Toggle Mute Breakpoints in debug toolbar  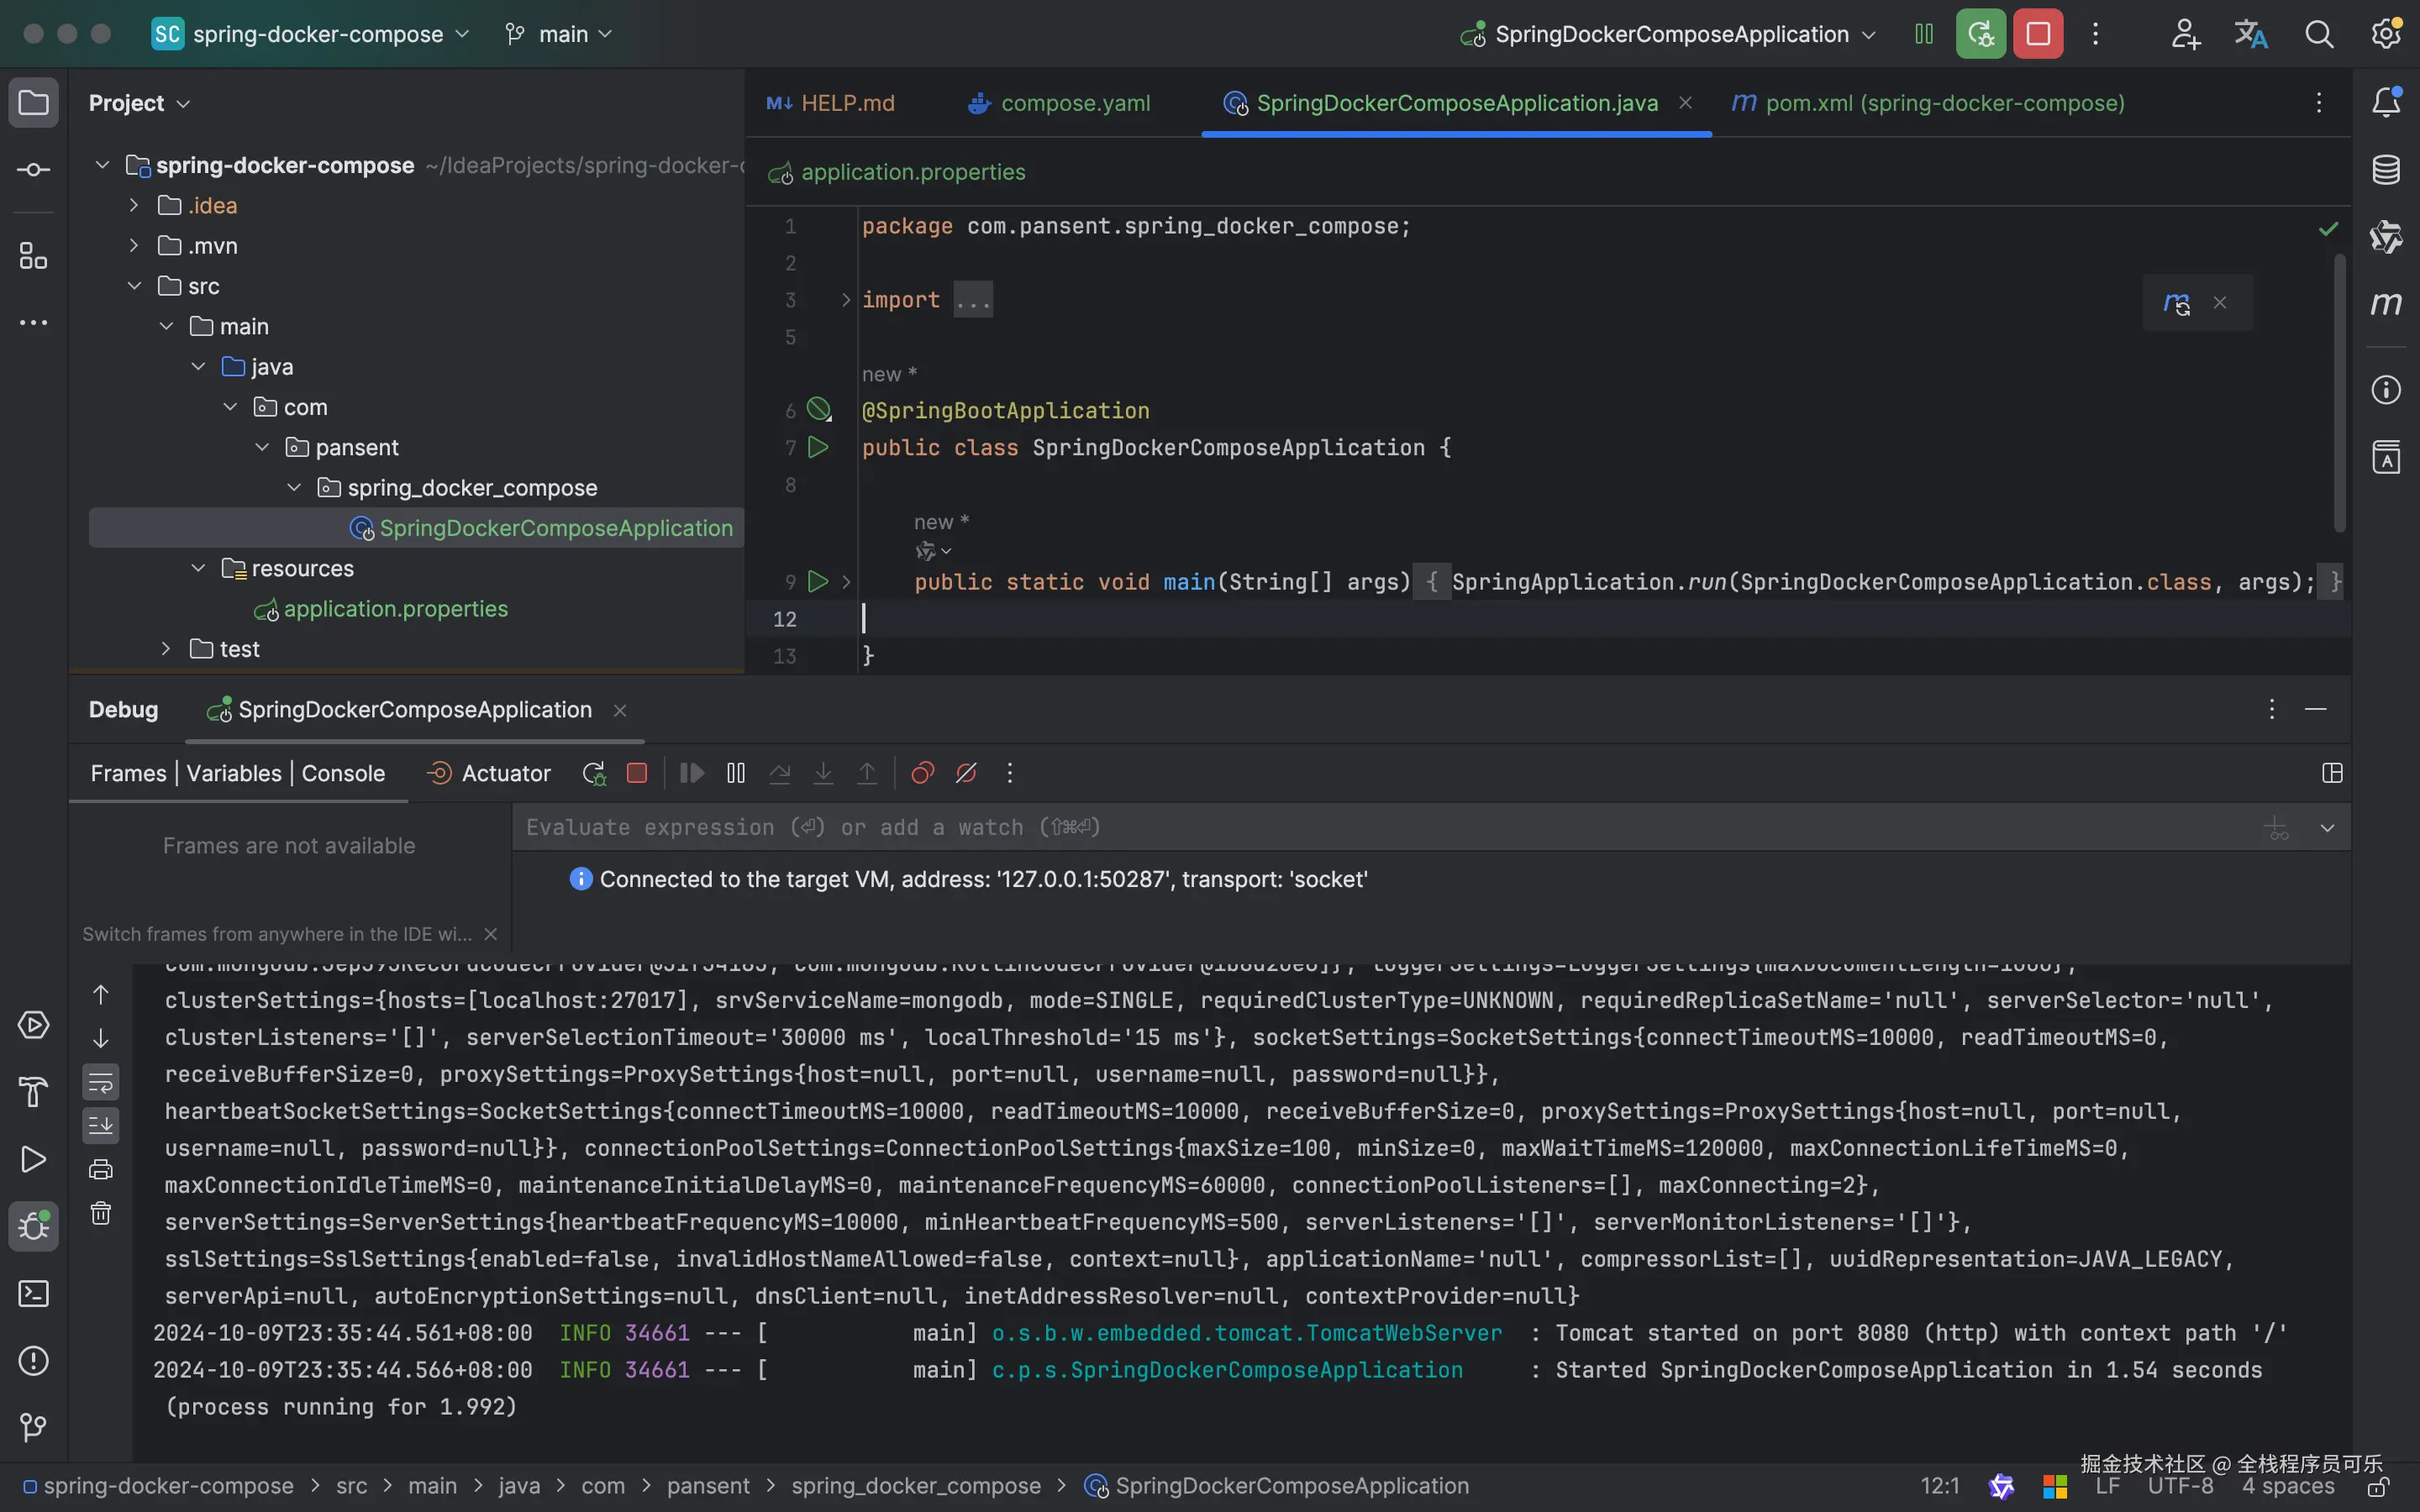(x=966, y=773)
